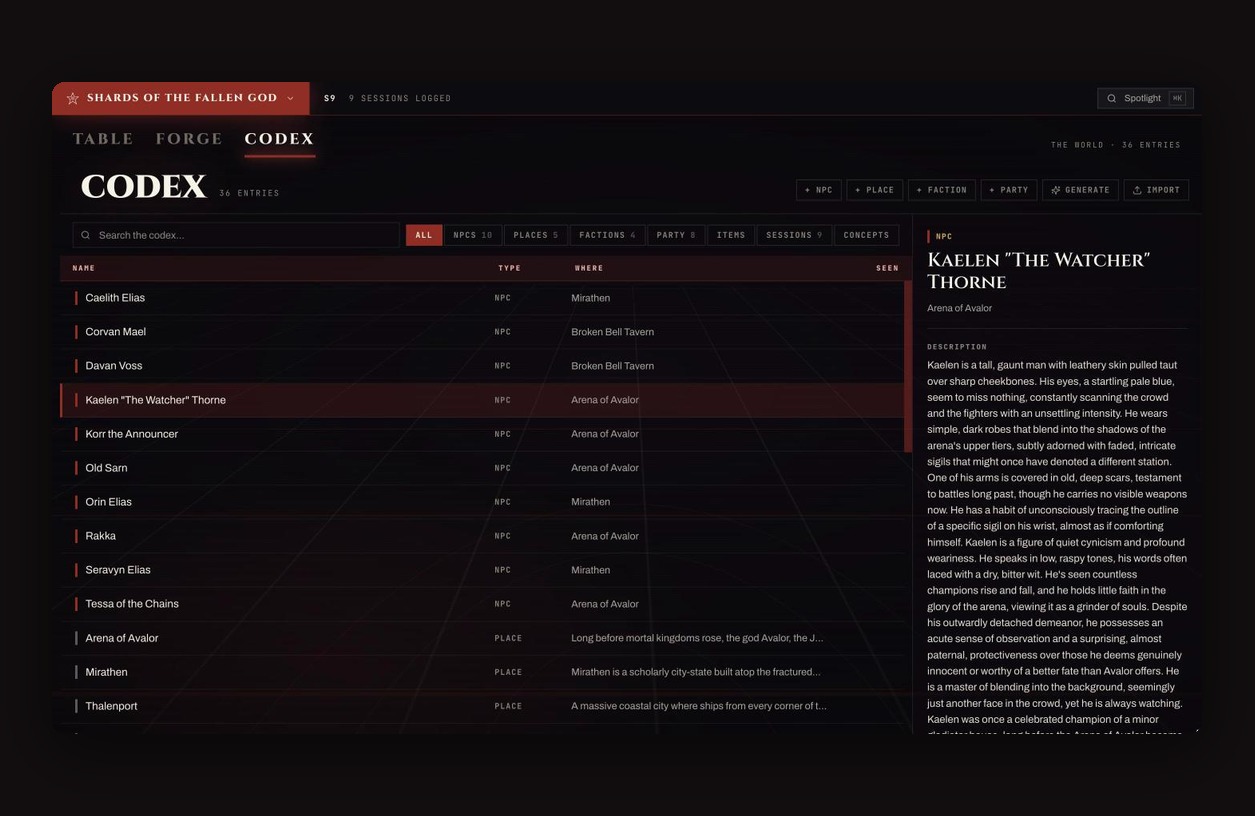
Task: Filter codex by Items
Action: 731,235
